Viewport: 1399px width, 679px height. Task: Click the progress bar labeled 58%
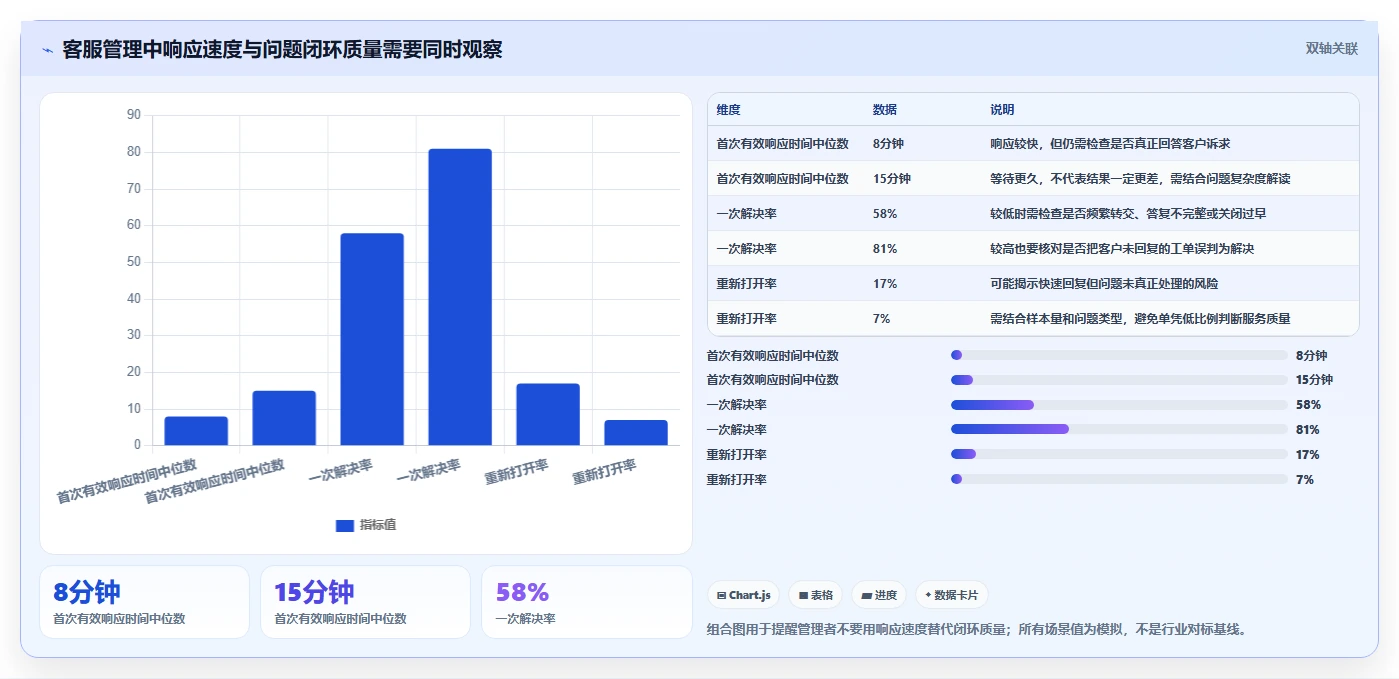(1119, 405)
